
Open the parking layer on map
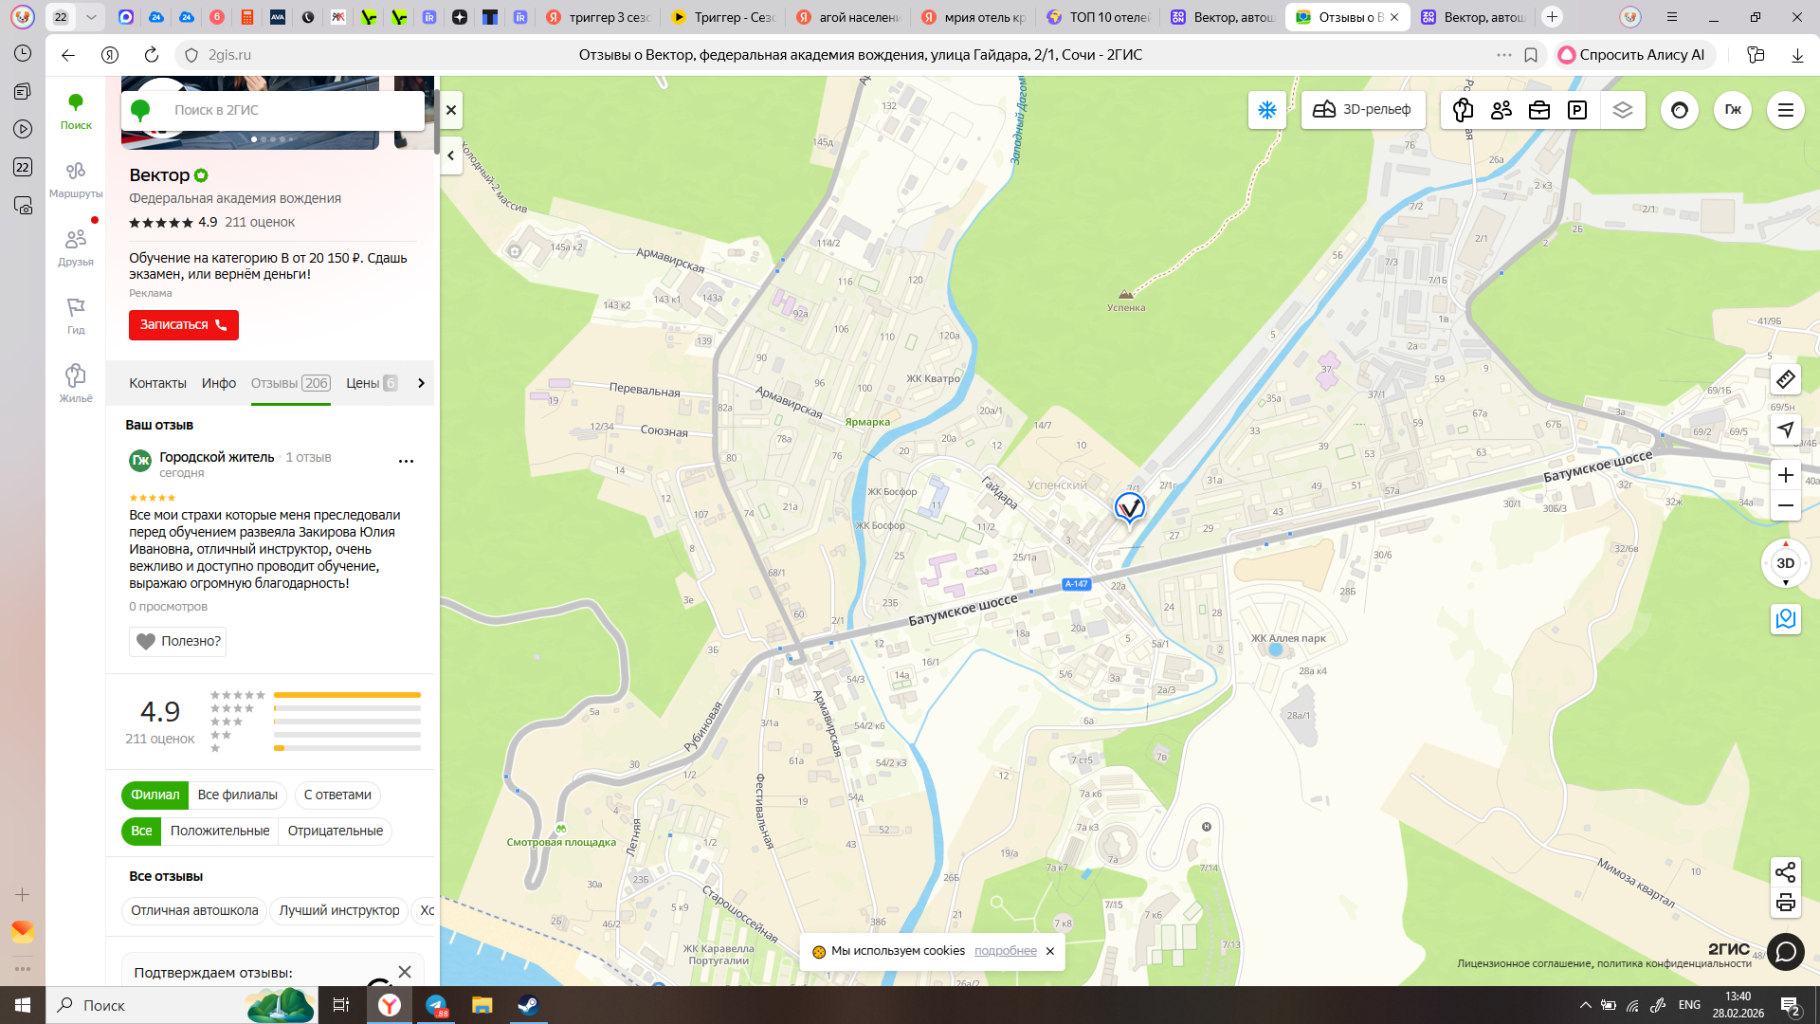click(1577, 110)
